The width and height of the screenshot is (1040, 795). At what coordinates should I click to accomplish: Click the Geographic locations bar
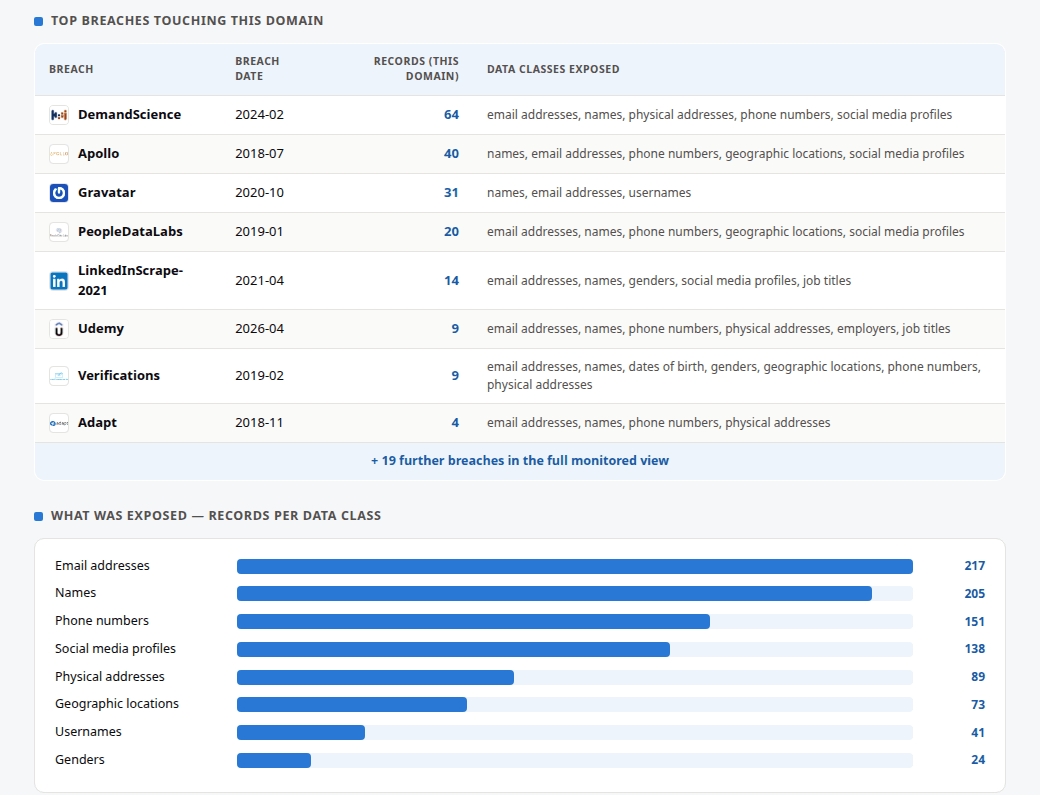click(574, 704)
